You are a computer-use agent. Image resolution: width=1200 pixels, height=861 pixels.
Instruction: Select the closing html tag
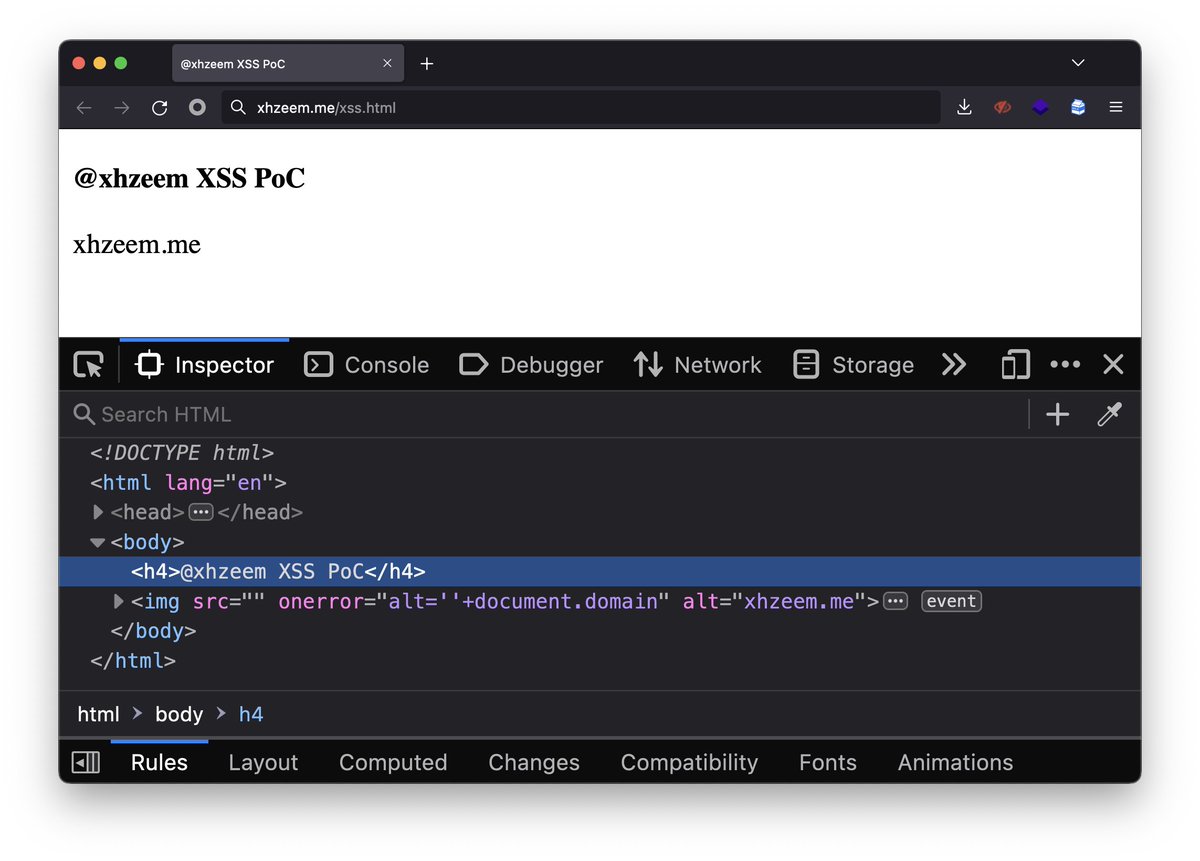click(x=133, y=661)
